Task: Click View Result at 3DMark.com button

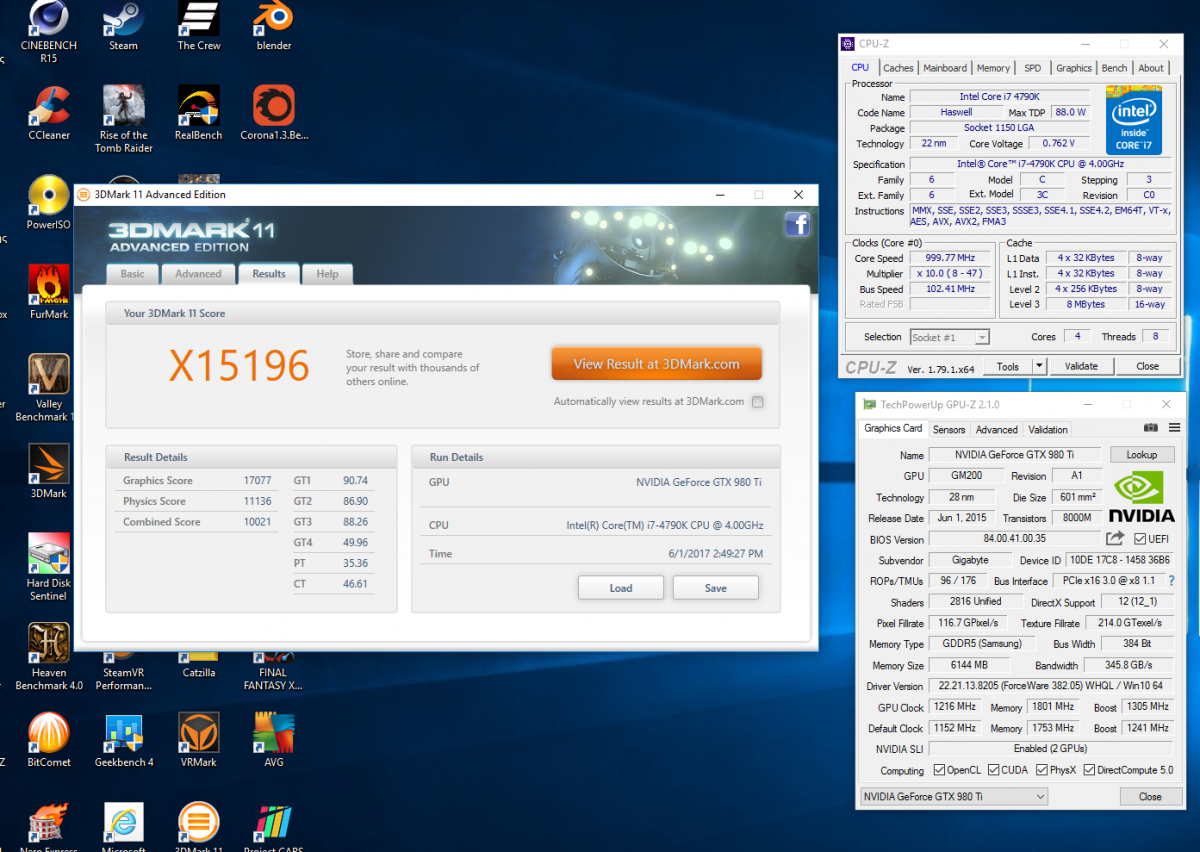Action: tap(656, 364)
